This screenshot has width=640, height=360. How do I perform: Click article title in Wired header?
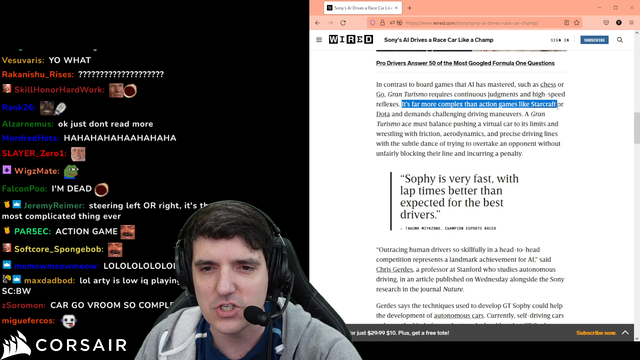tap(439, 40)
